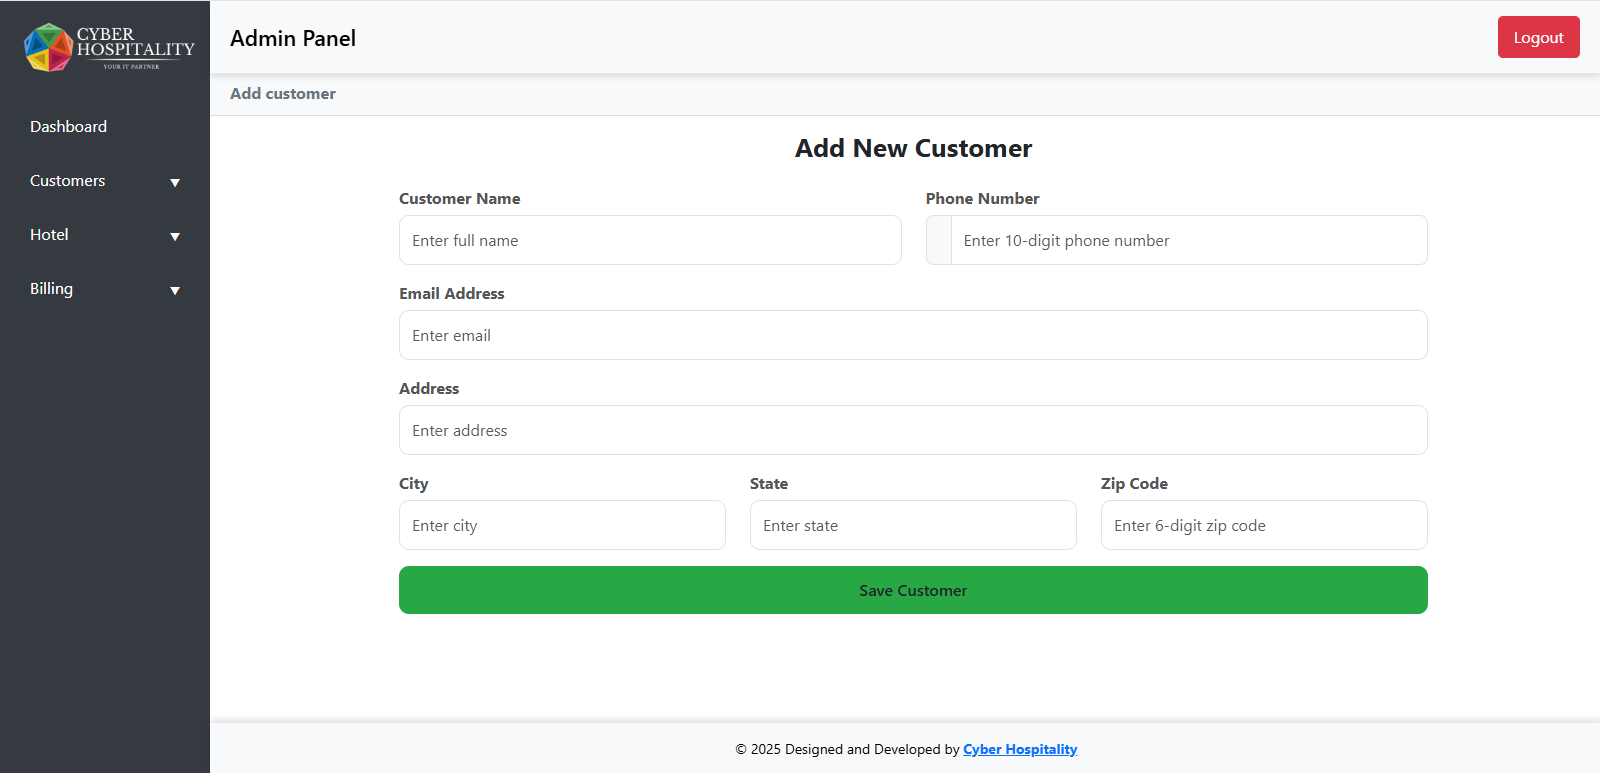Screen dimensions: 1600x773
Task: Open the Dashboard page in sidebar
Action: (68, 127)
